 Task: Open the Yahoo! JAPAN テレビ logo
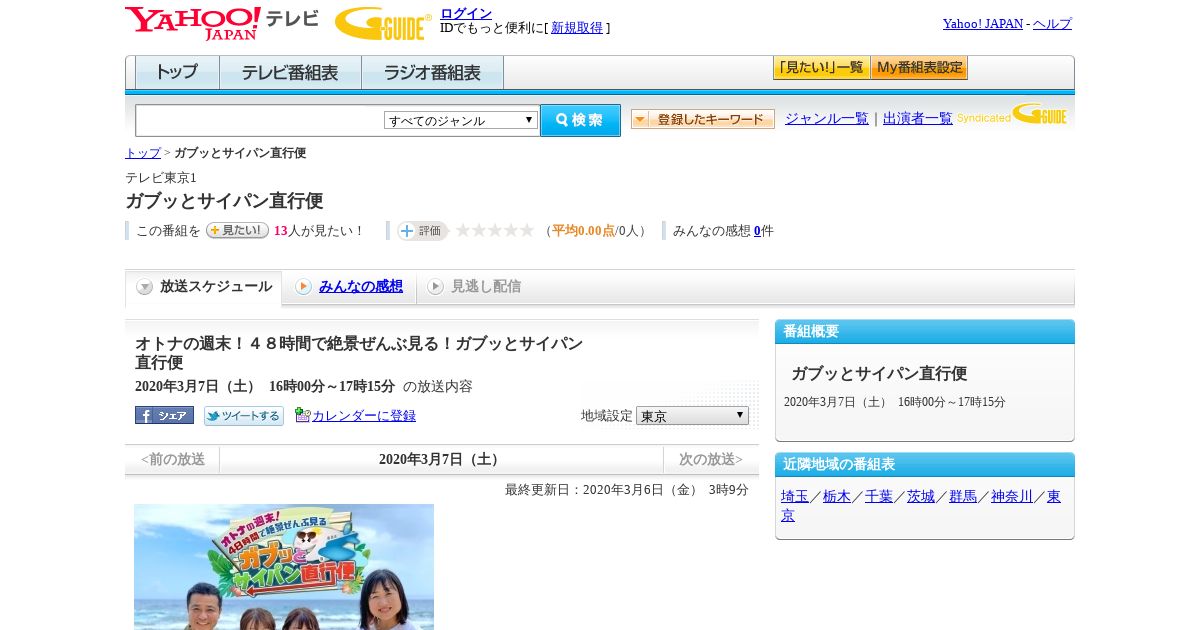[222, 23]
